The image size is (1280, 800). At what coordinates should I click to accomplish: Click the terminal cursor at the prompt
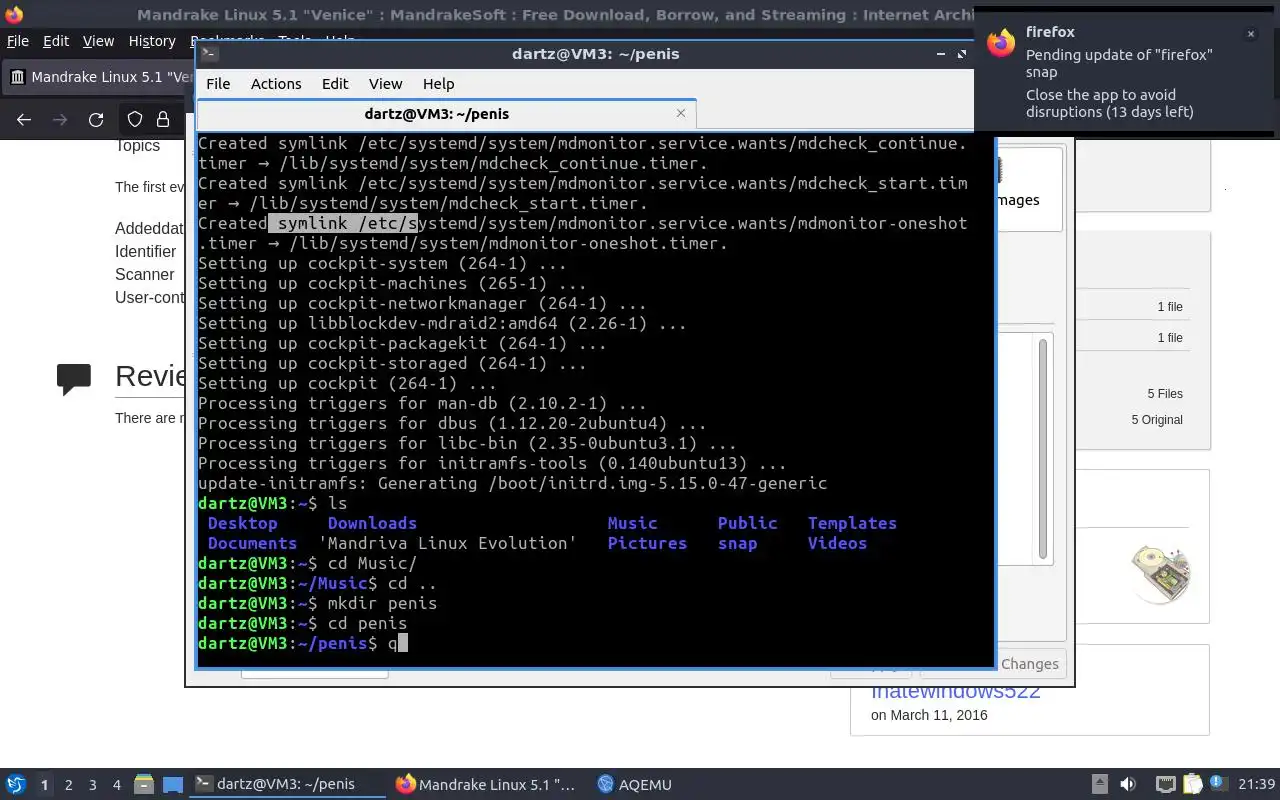point(403,643)
